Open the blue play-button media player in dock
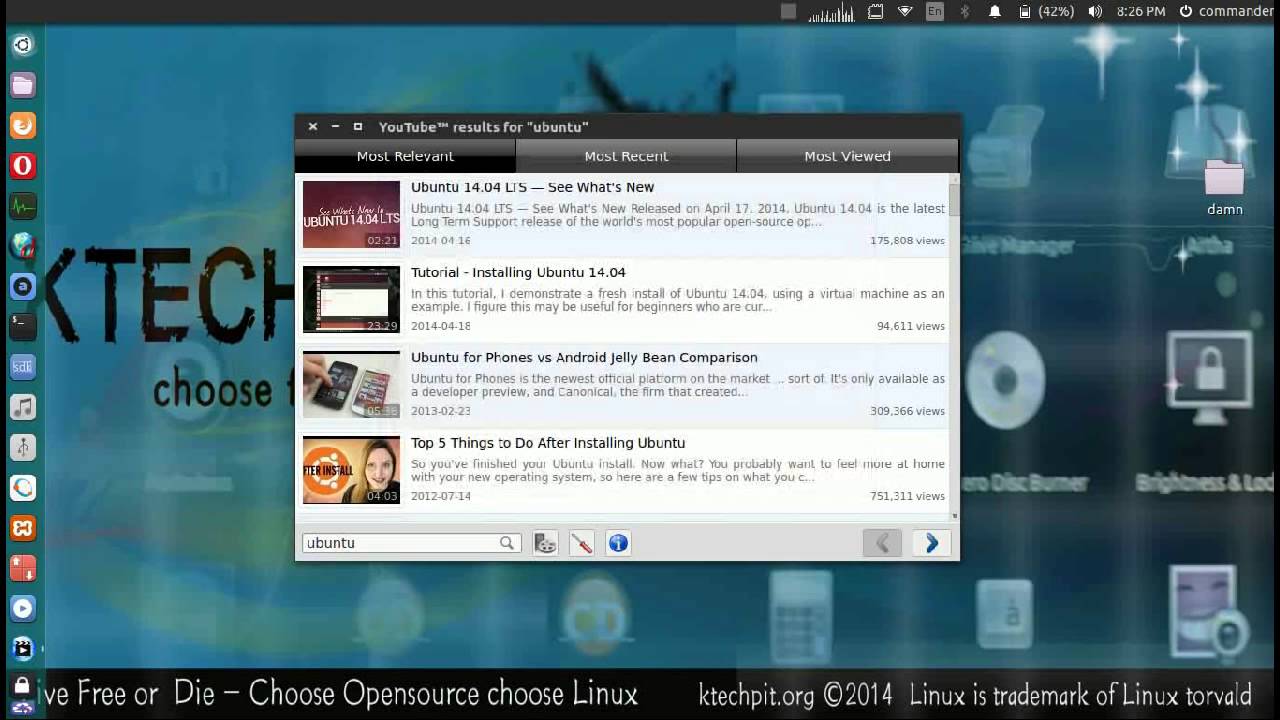1280x720 pixels. tap(22, 608)
